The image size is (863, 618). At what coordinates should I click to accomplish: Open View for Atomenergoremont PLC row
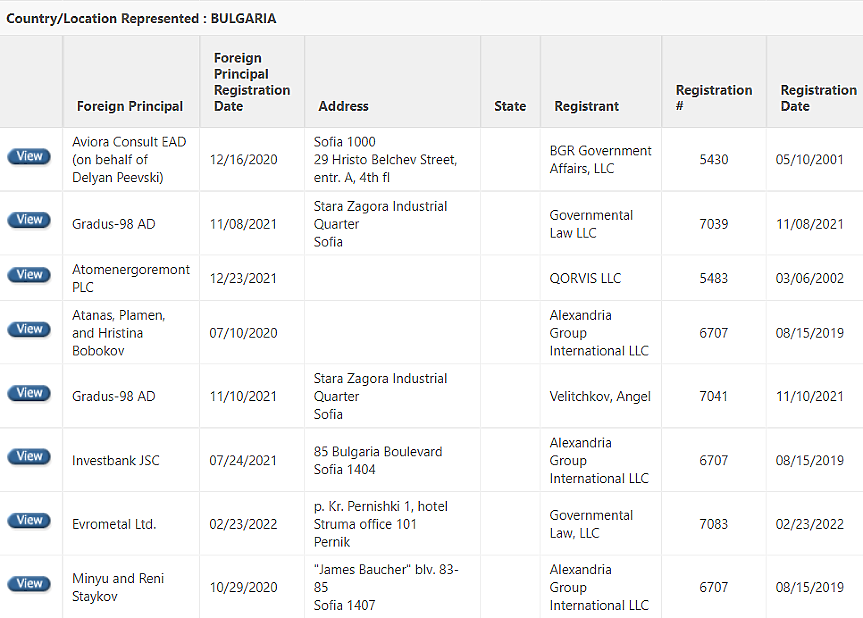30,275
